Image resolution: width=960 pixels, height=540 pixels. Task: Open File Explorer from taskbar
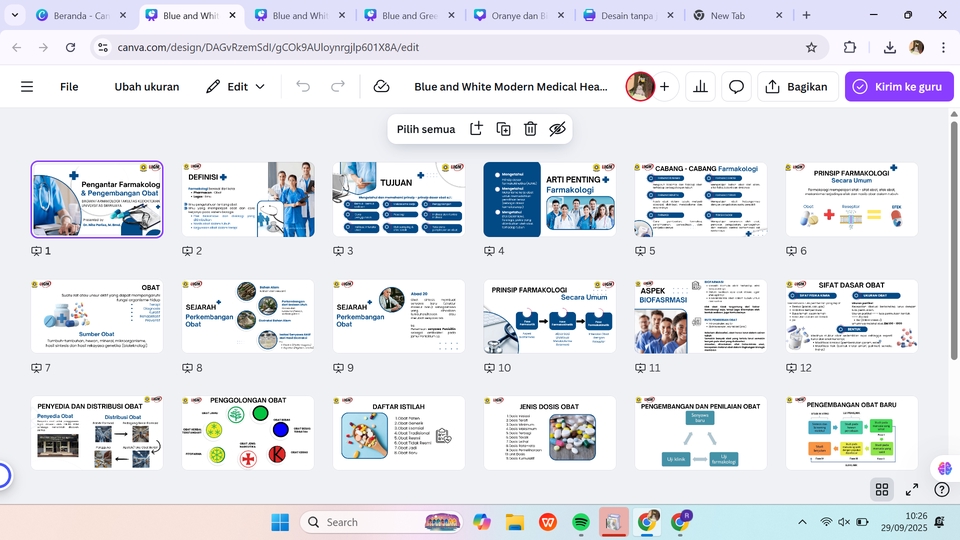pos(514,522)
